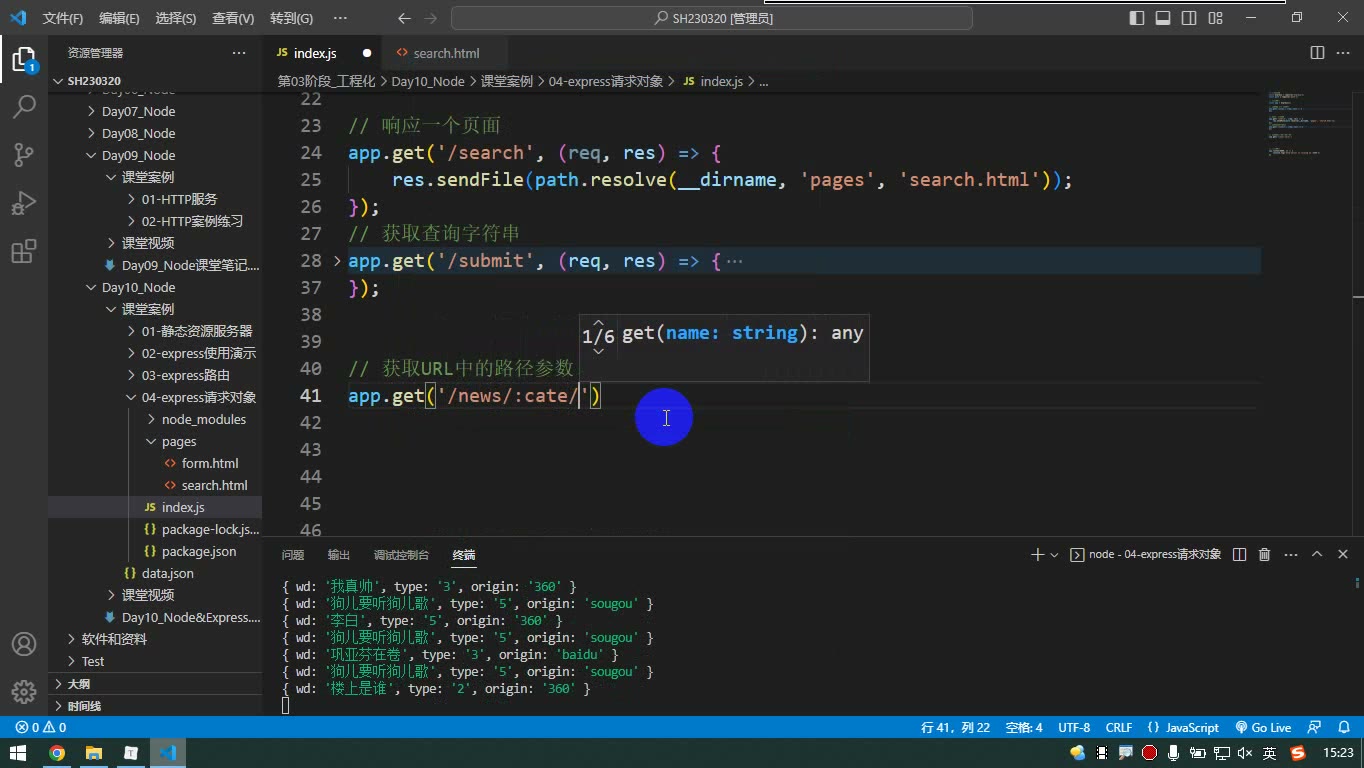Viewport: 1364px width, 768px height.
Task: Open notifications bell in status bar
Action: pyautogui.click(x=1342, y=728)
